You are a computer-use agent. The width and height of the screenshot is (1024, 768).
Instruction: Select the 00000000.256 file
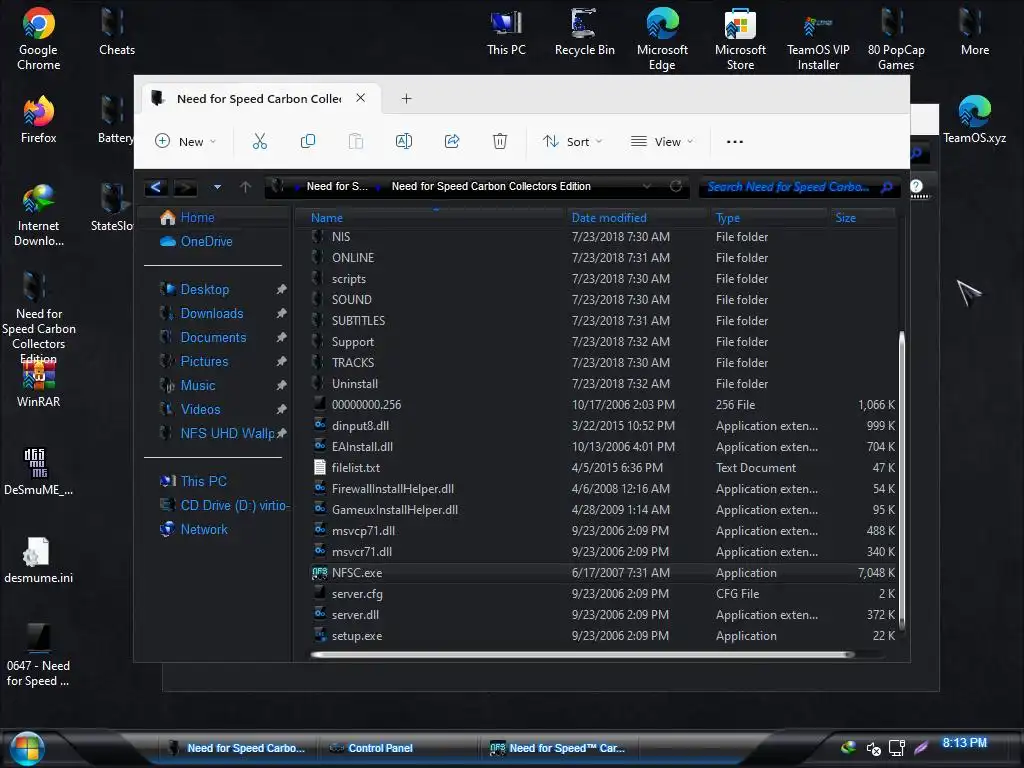coord(366,405)
